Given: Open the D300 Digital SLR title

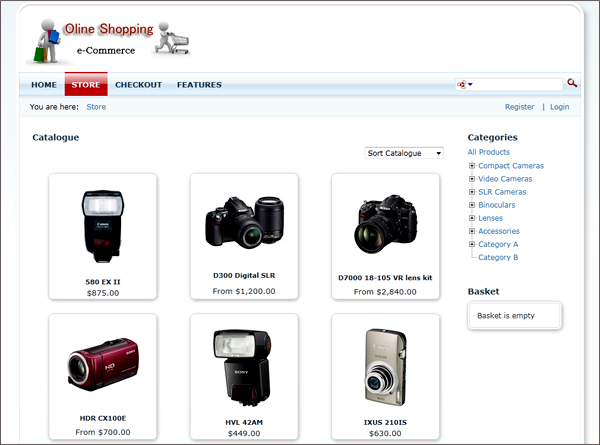Looking at the screenshot, I should pyautogui.click(x=244, y=275).
